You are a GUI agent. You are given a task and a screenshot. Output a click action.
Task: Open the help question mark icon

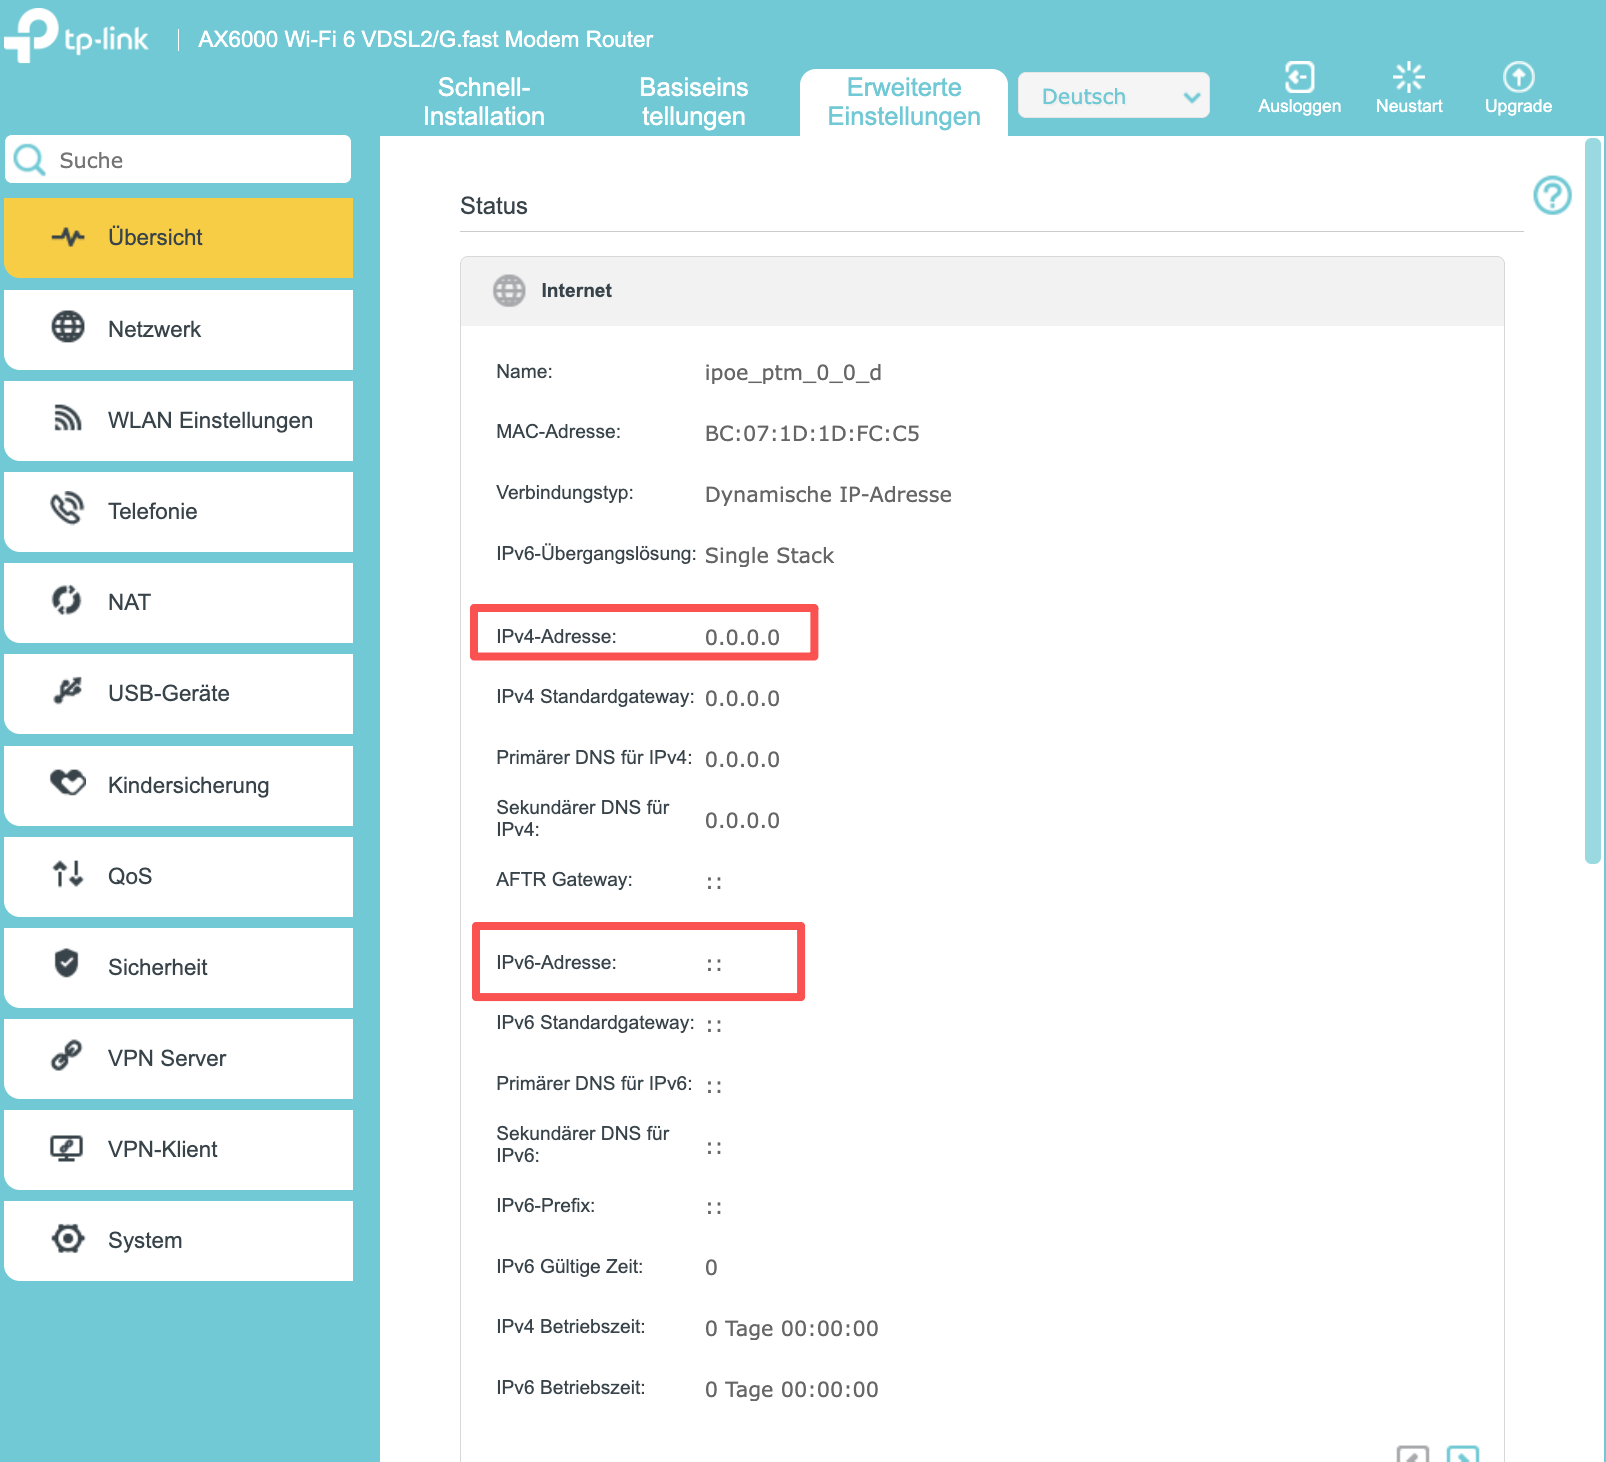pos(1552,195)
